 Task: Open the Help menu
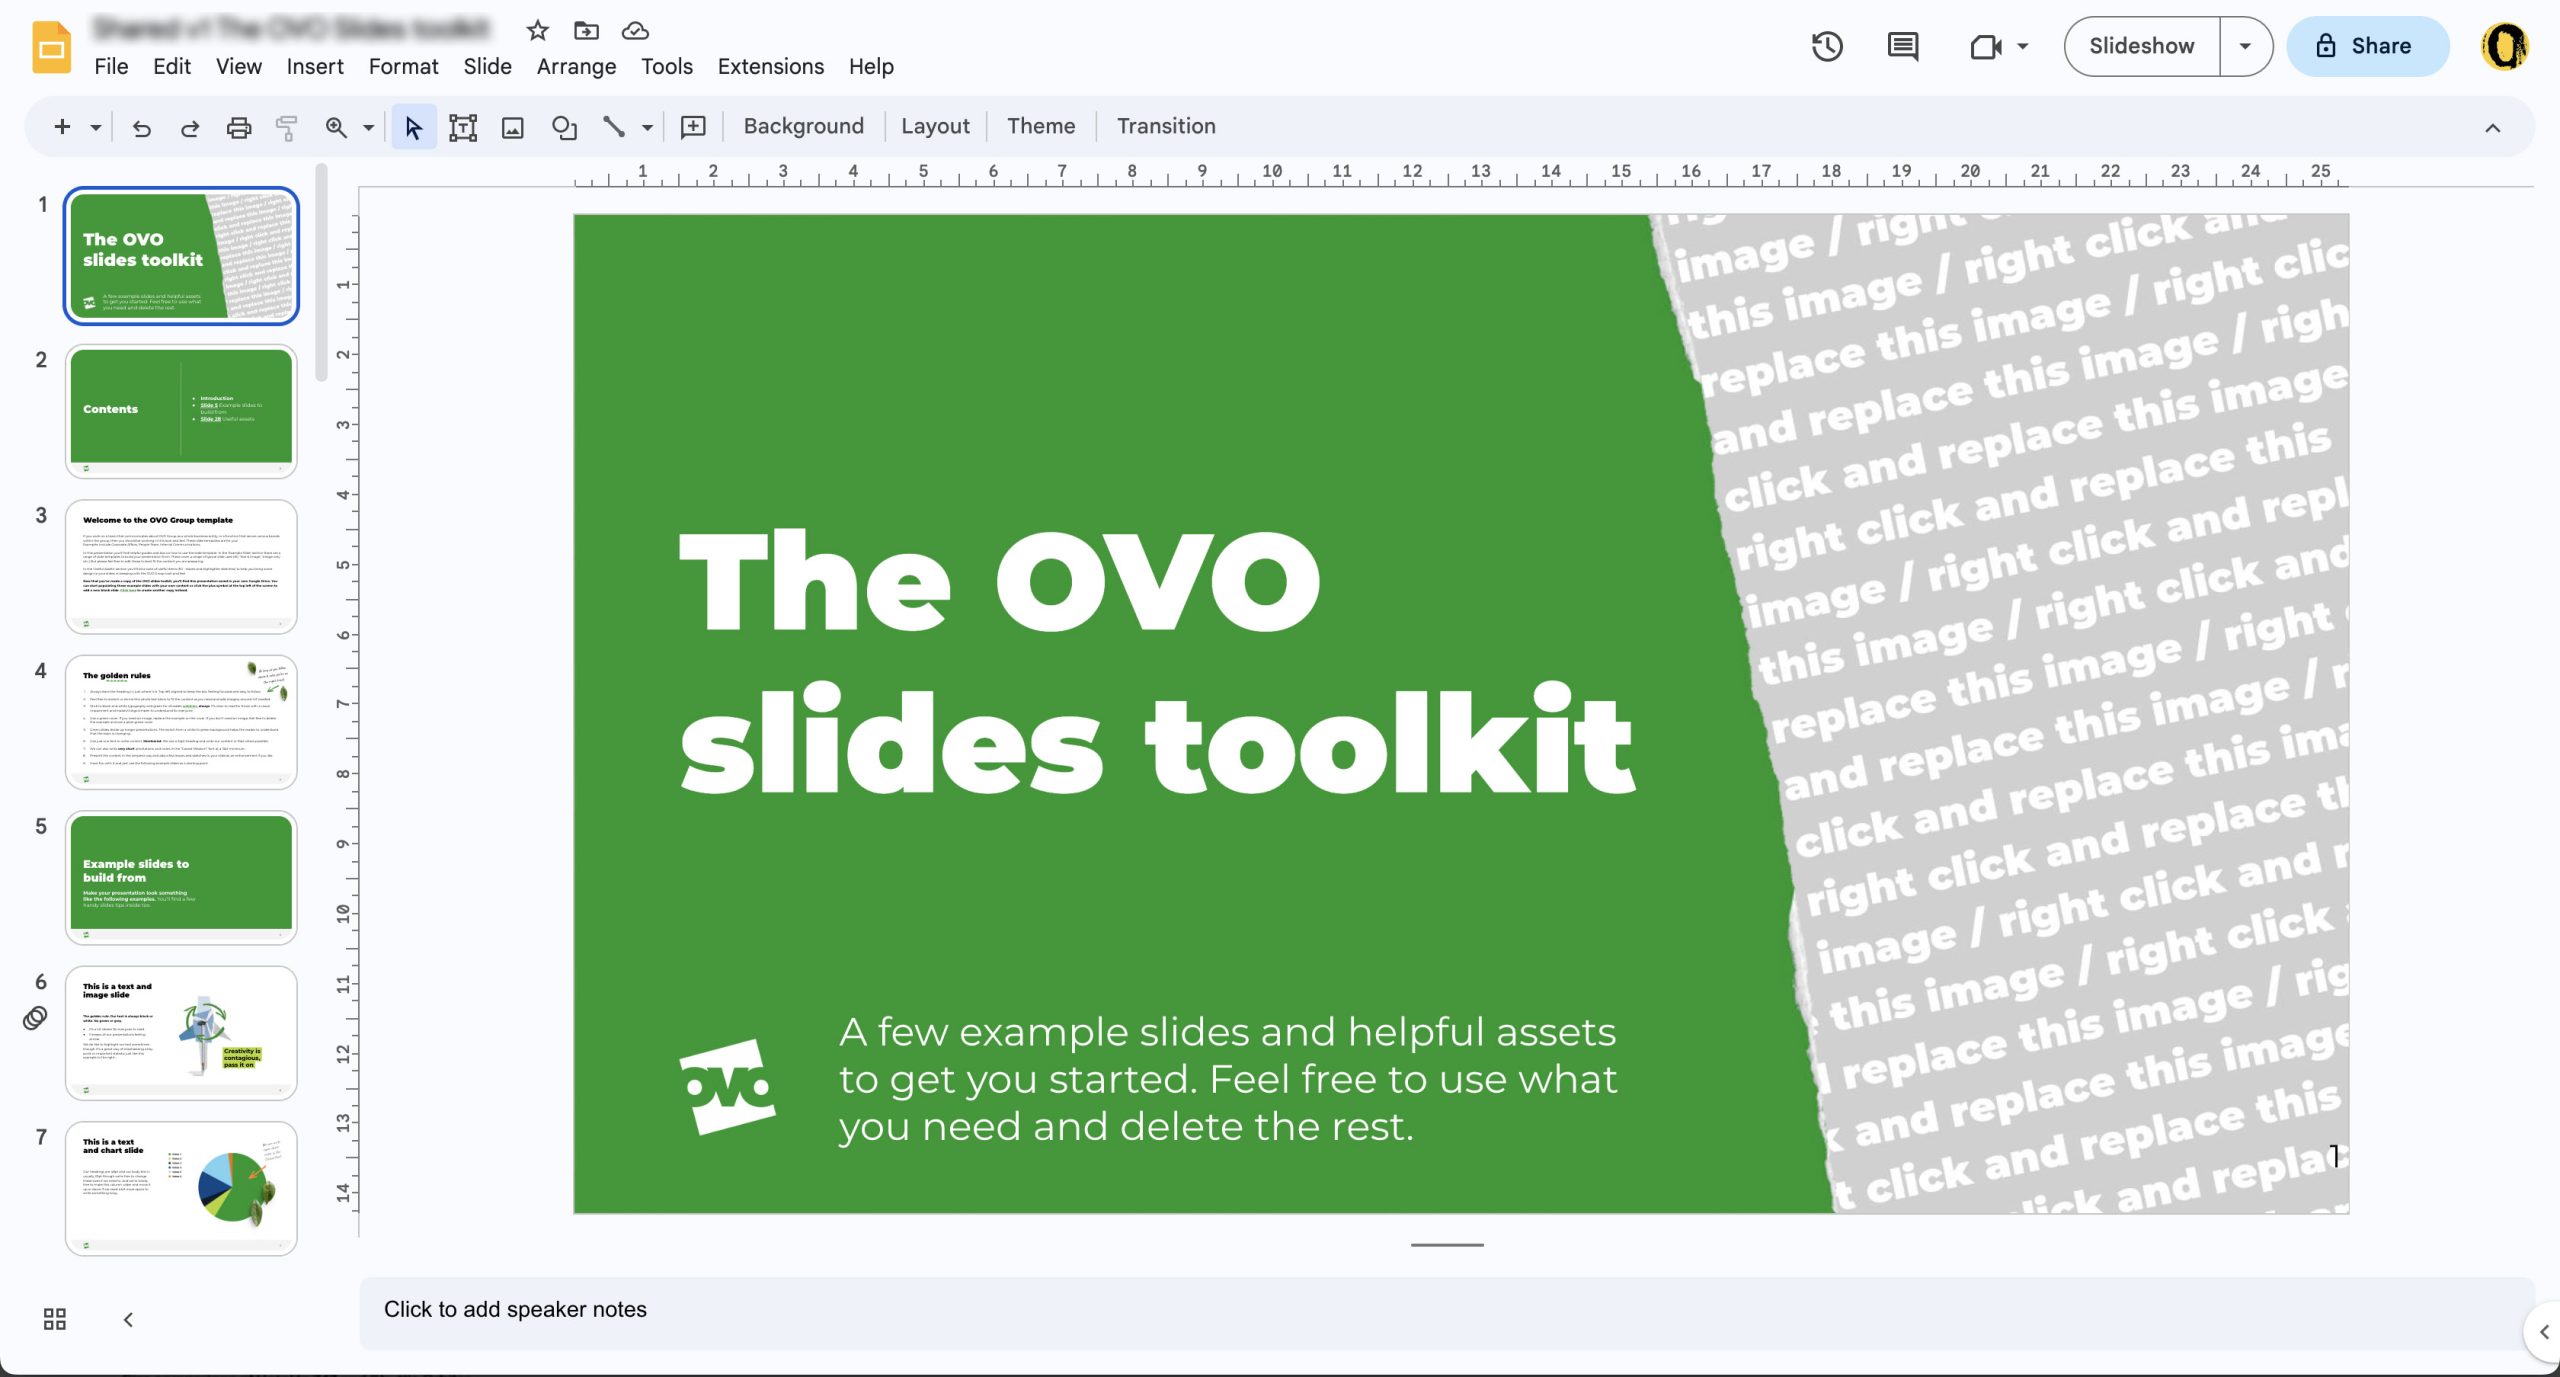coord(871,66)
